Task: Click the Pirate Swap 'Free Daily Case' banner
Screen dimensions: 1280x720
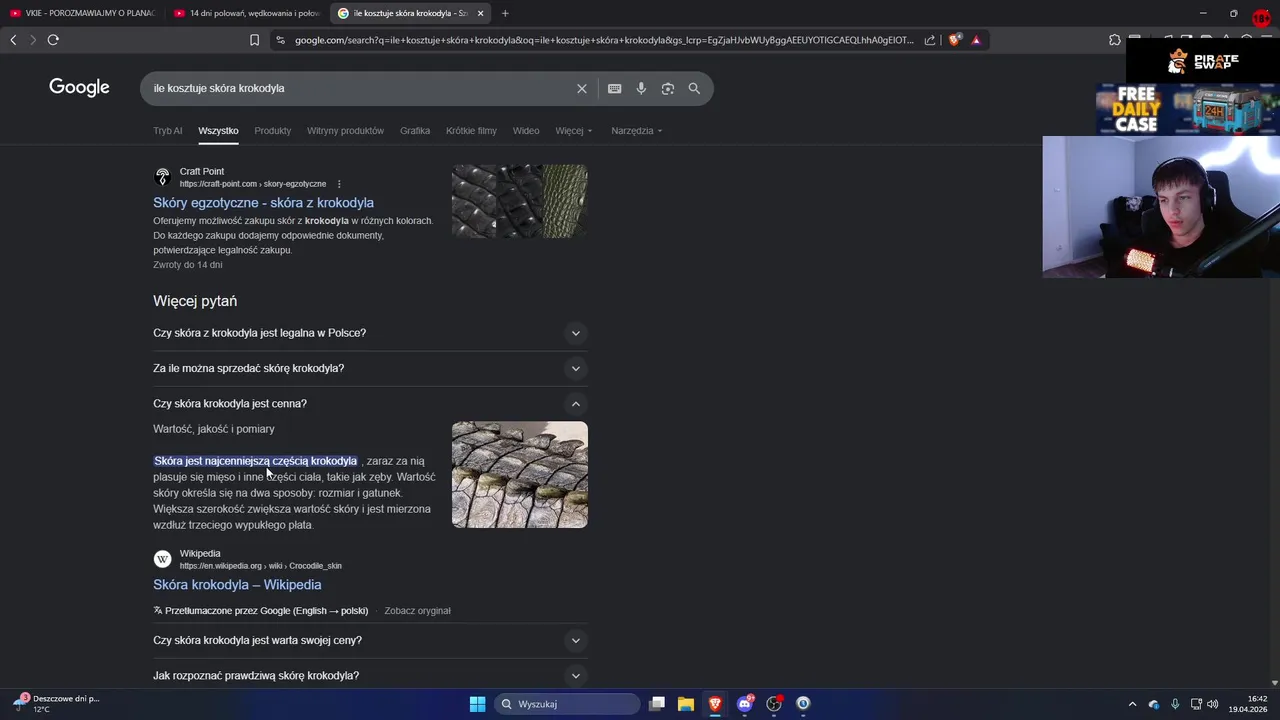Action: [x=1187, y=109]
